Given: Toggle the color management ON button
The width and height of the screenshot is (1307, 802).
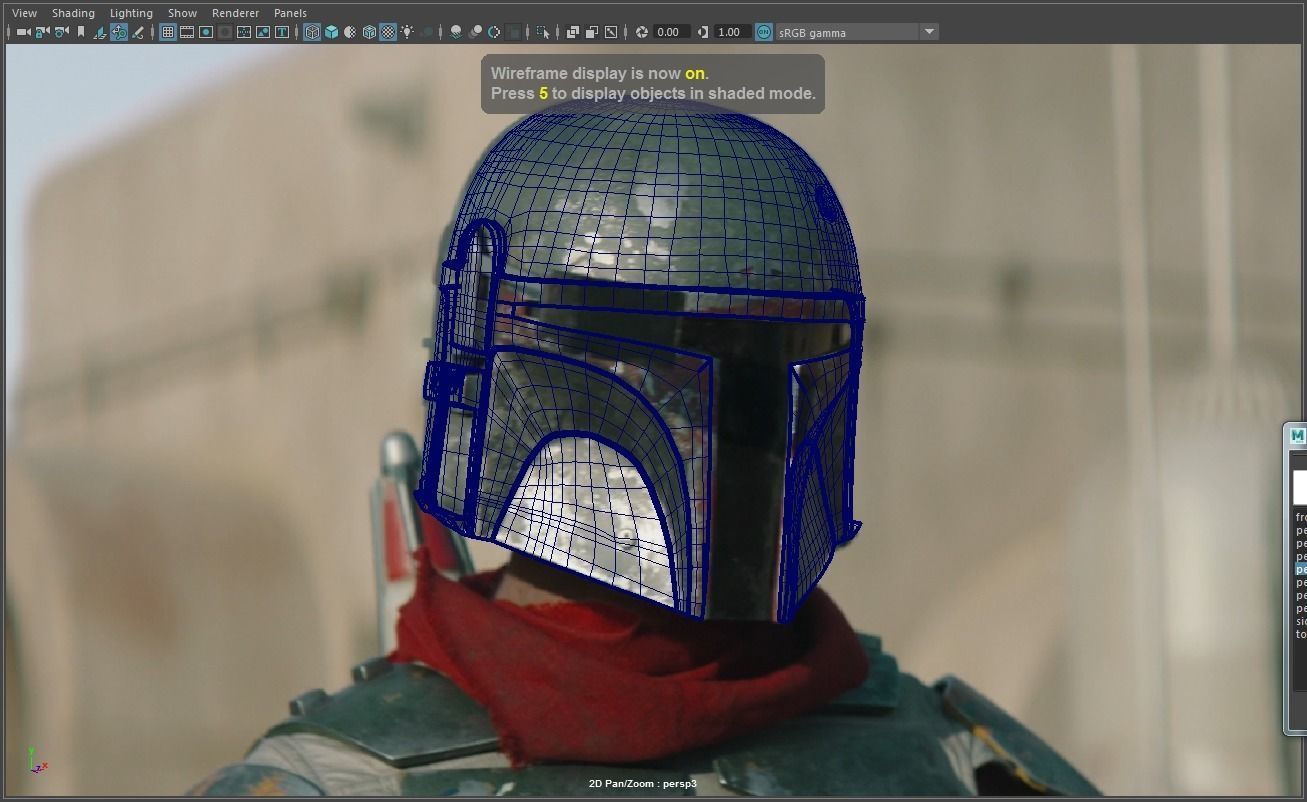Looking at the screenshot, I should pos(764,32).
